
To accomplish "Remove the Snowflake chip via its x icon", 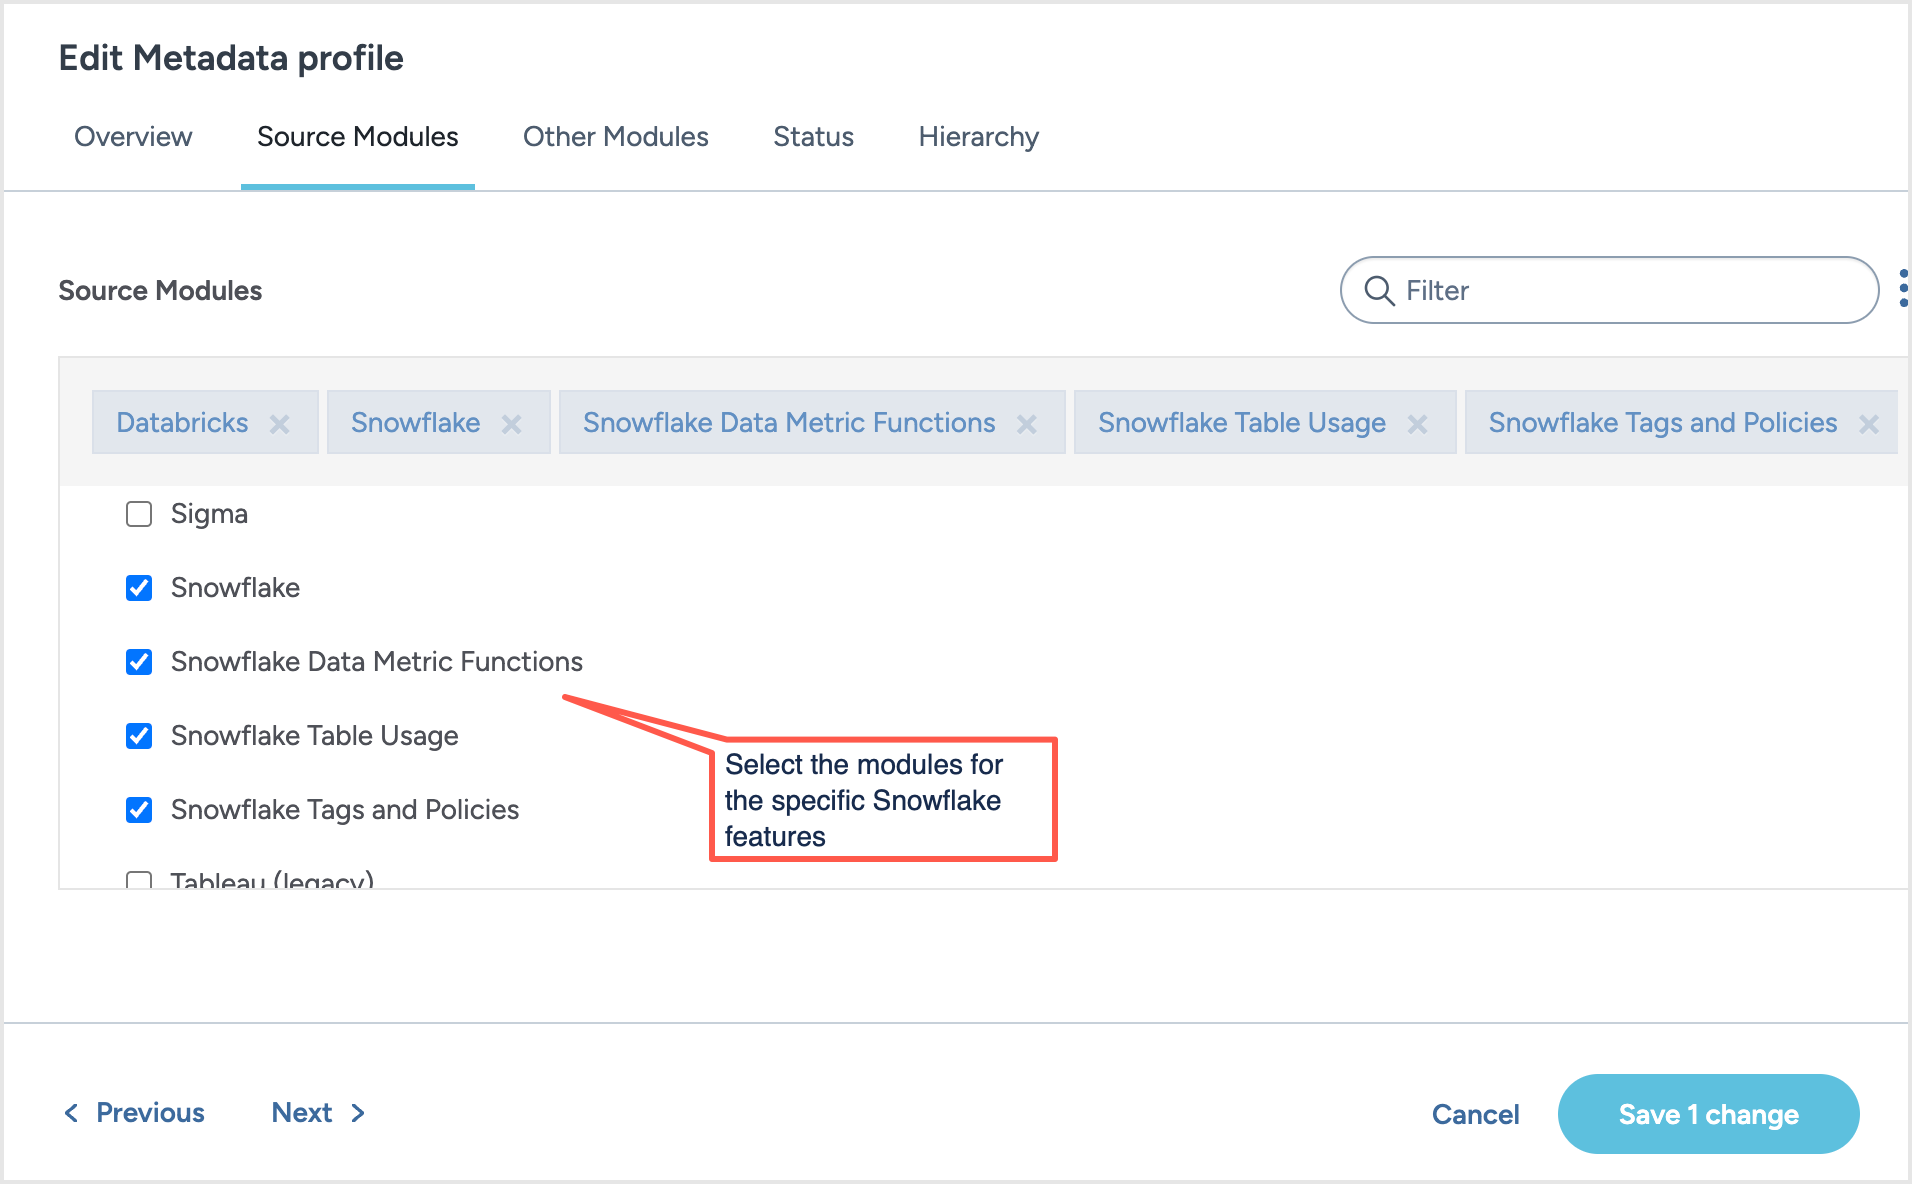I will 512,424.
